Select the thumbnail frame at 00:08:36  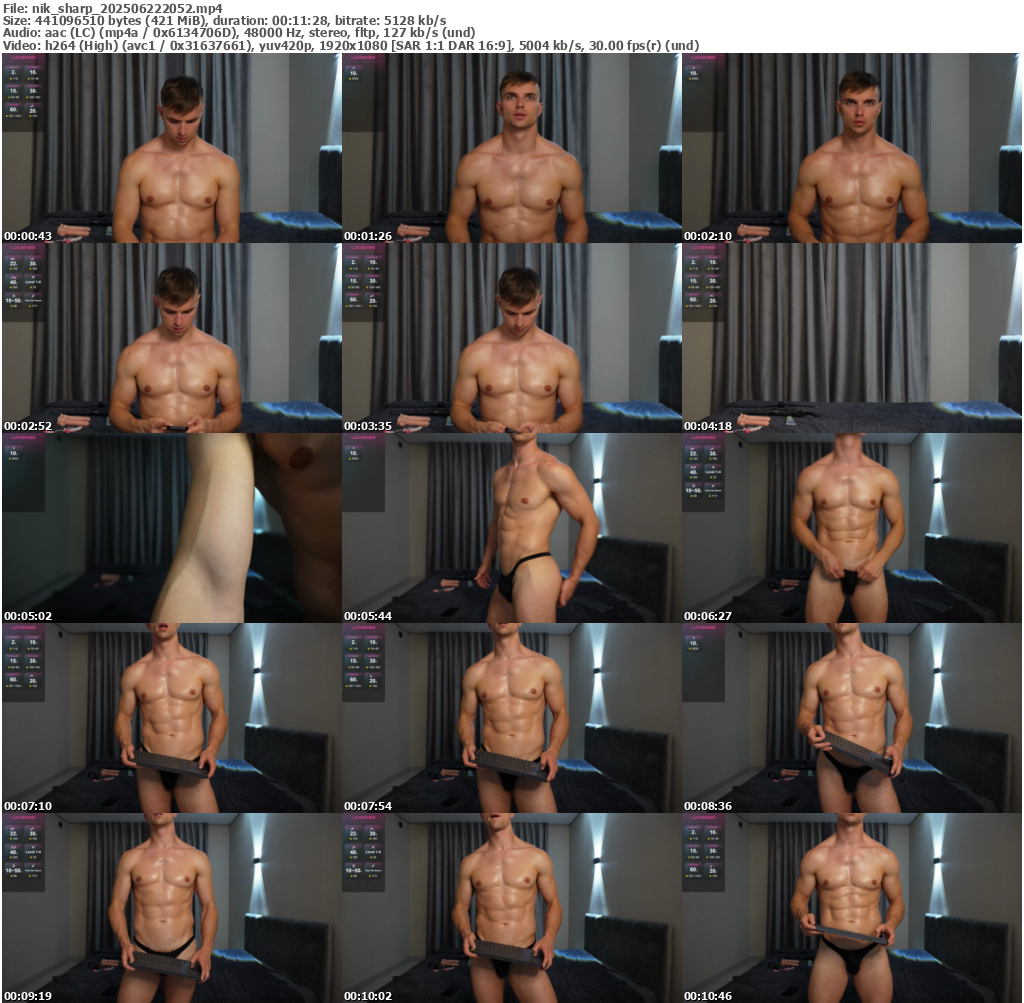click(852, 718)
